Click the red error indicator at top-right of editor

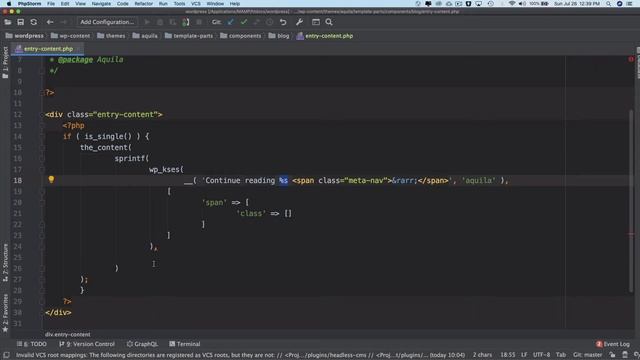(631, 60)
